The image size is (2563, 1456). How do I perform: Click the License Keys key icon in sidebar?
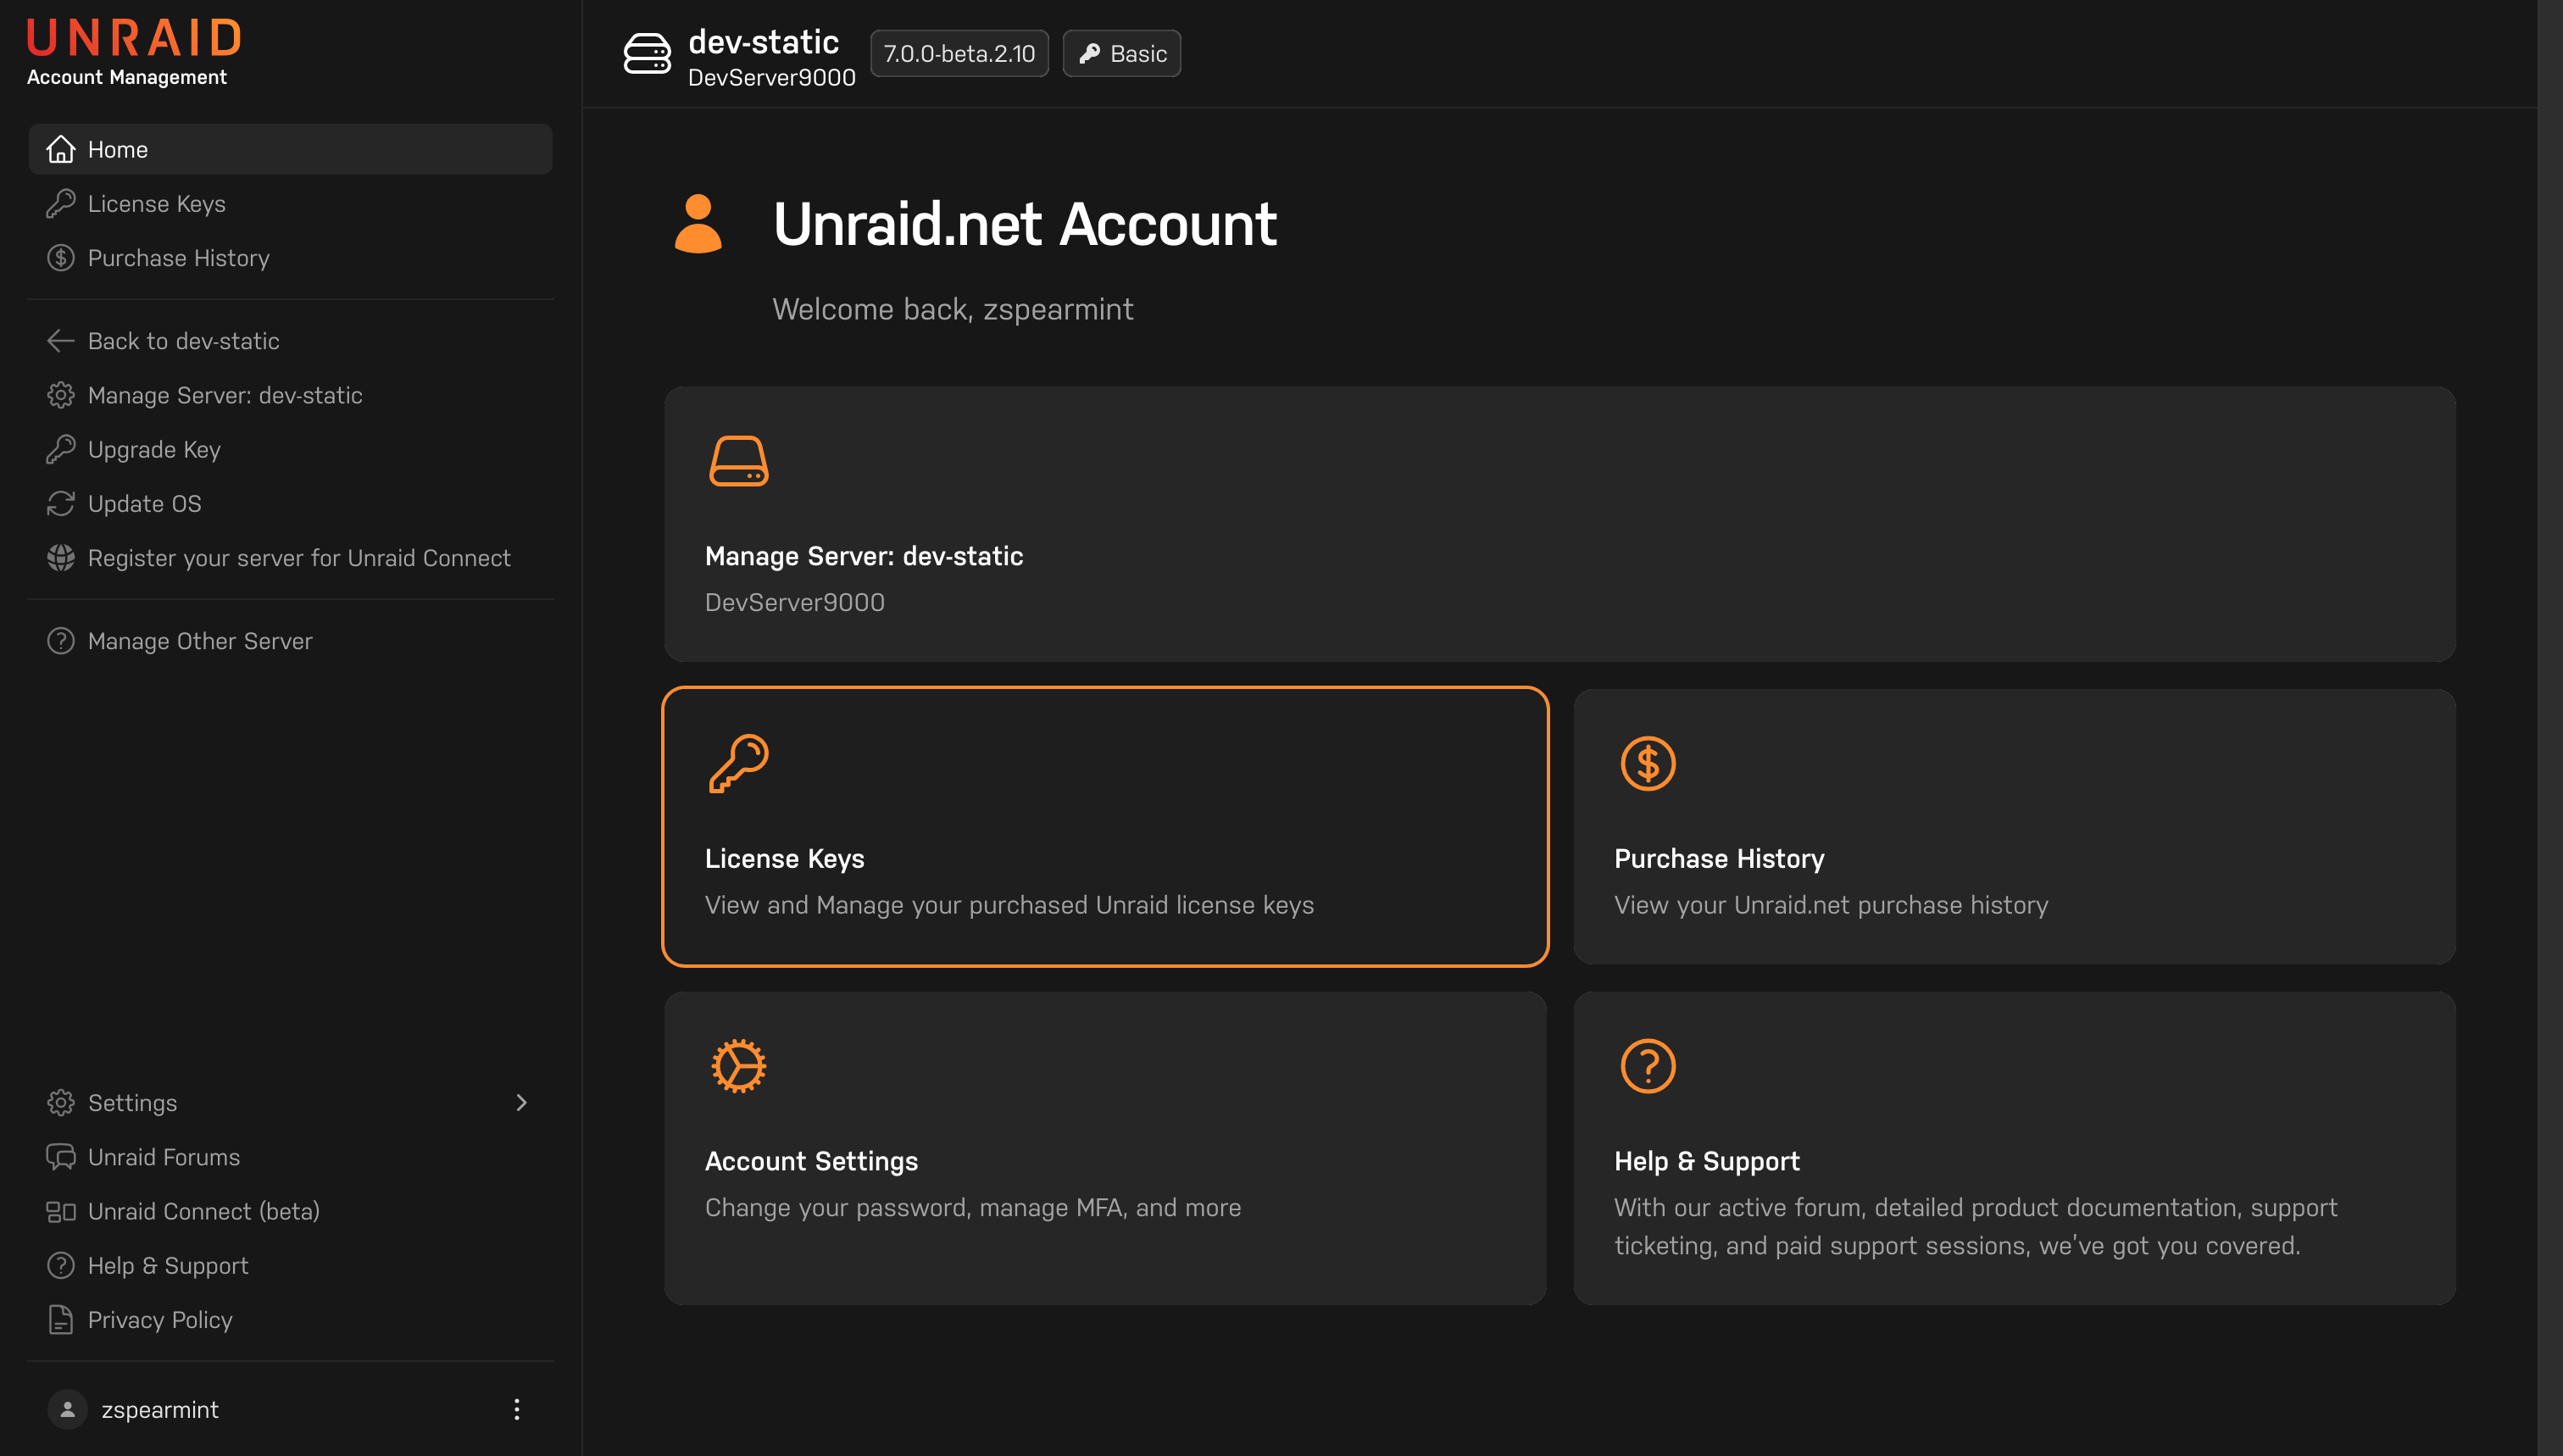tap(61, 203)
